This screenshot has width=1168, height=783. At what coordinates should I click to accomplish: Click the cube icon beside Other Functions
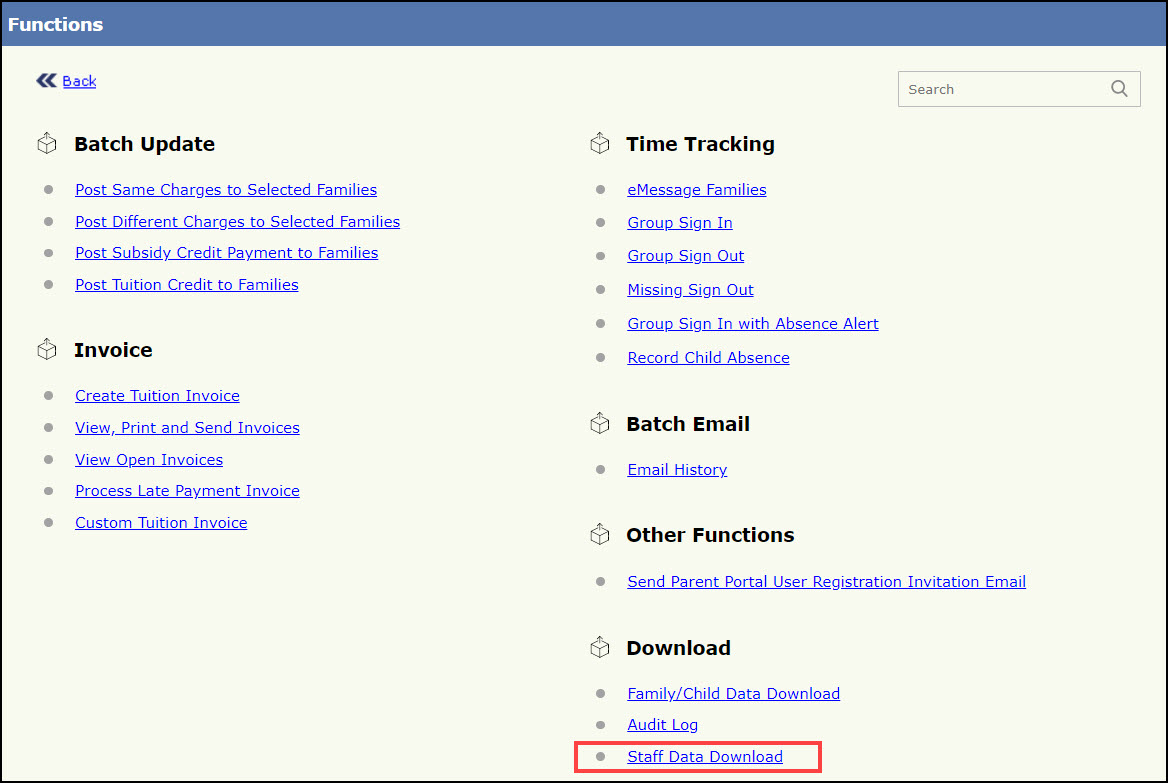tap(599, 535)
